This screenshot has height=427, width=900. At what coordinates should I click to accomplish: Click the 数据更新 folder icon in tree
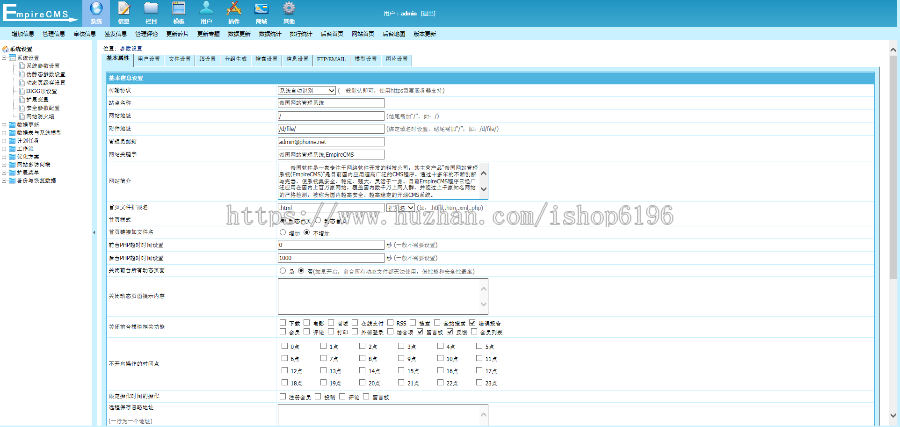coord(12,125)
